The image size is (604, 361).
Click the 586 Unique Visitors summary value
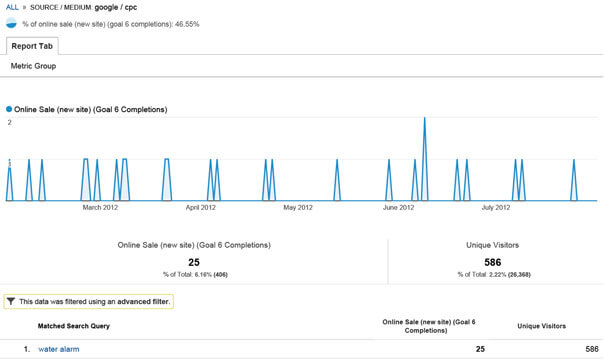pyautogui.click(x=493, y=262)
